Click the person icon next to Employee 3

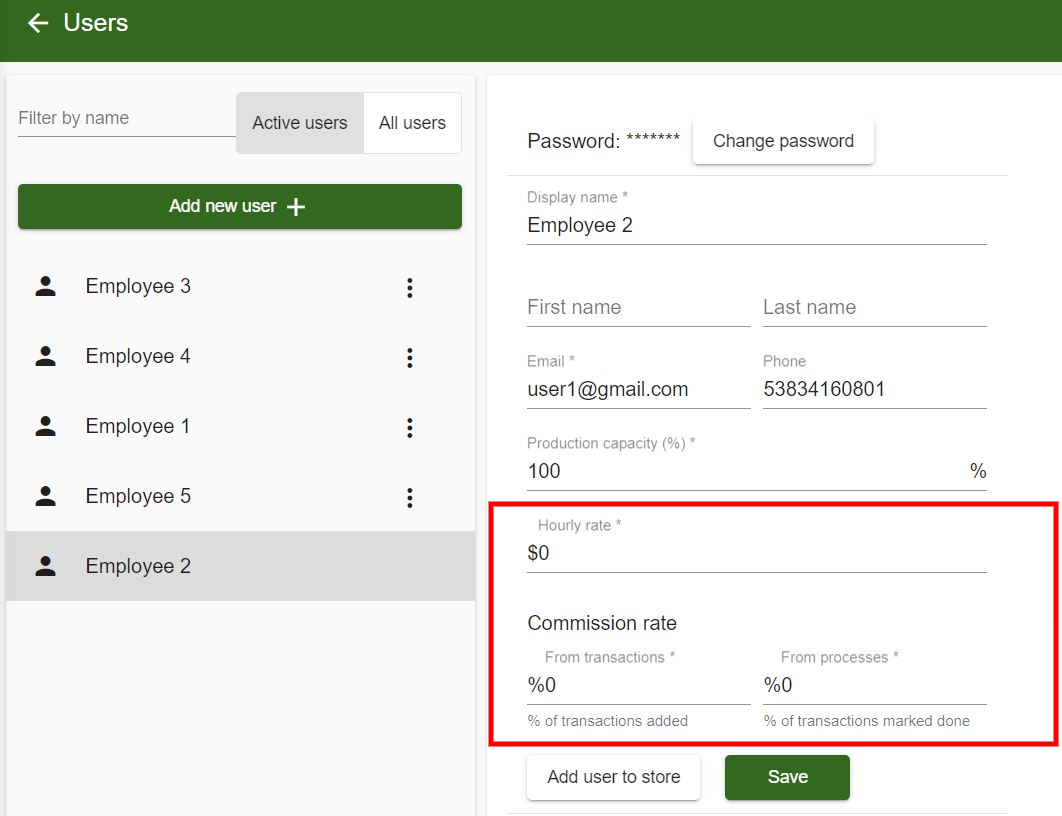coord(45,286)
